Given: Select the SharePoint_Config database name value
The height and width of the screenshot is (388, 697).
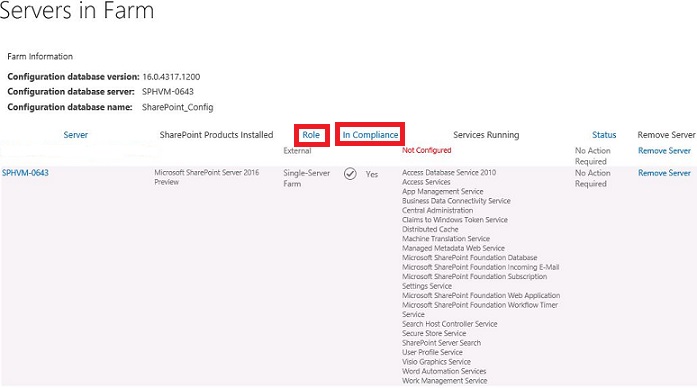Looking at the screenshot, I should tap(177, 107).
